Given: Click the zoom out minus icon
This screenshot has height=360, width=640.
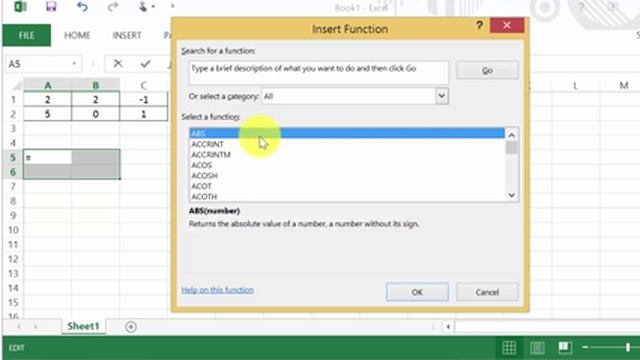Looking at the screenshot, I should (585, 347).
